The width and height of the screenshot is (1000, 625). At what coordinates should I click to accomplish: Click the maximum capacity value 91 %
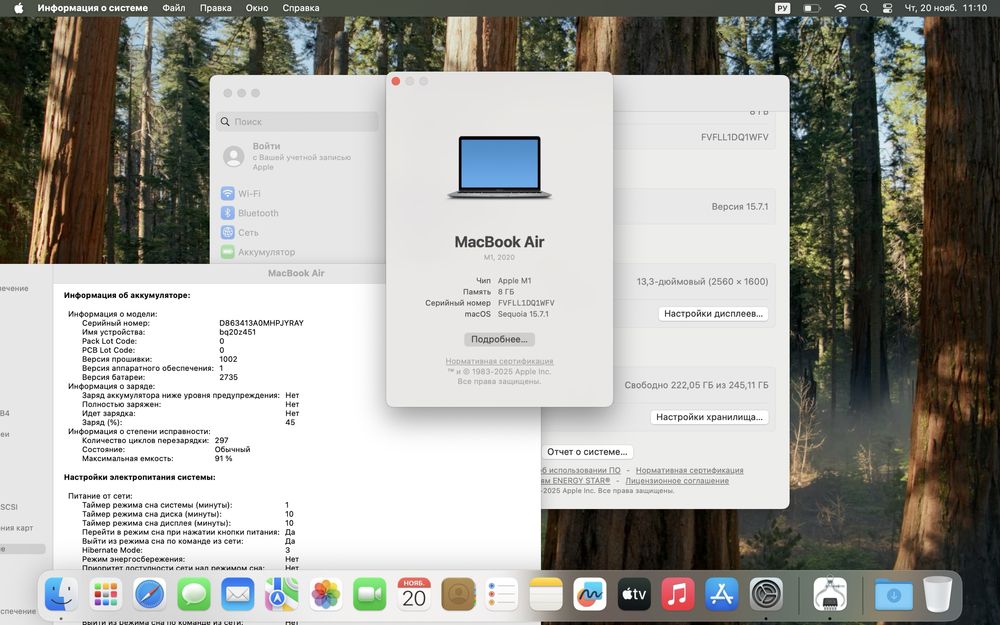tap(223, 459)
